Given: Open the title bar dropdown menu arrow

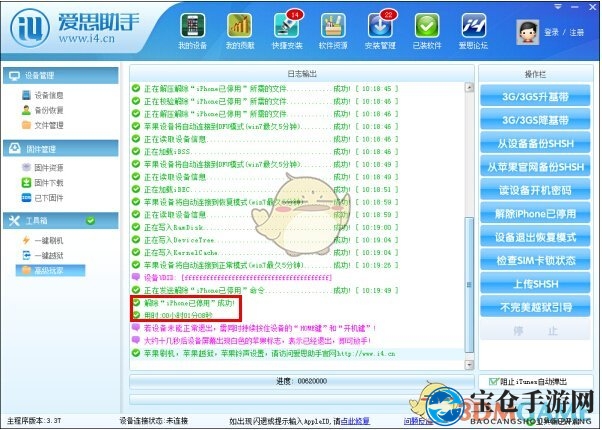Looking at the screenshot, I should tap(558, 7).
